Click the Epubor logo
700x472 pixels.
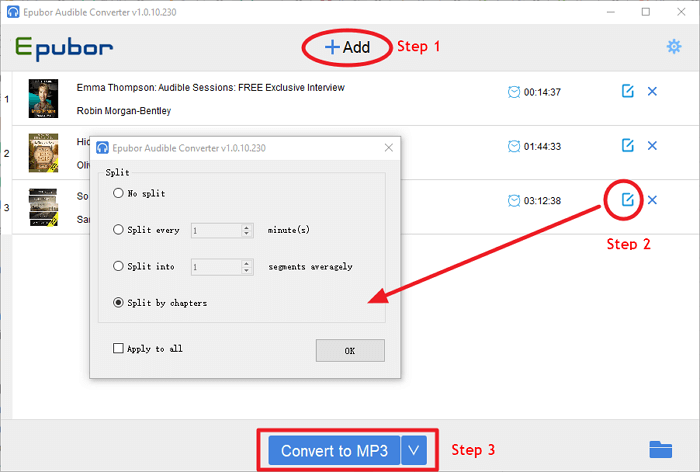[x=64, y=48]
